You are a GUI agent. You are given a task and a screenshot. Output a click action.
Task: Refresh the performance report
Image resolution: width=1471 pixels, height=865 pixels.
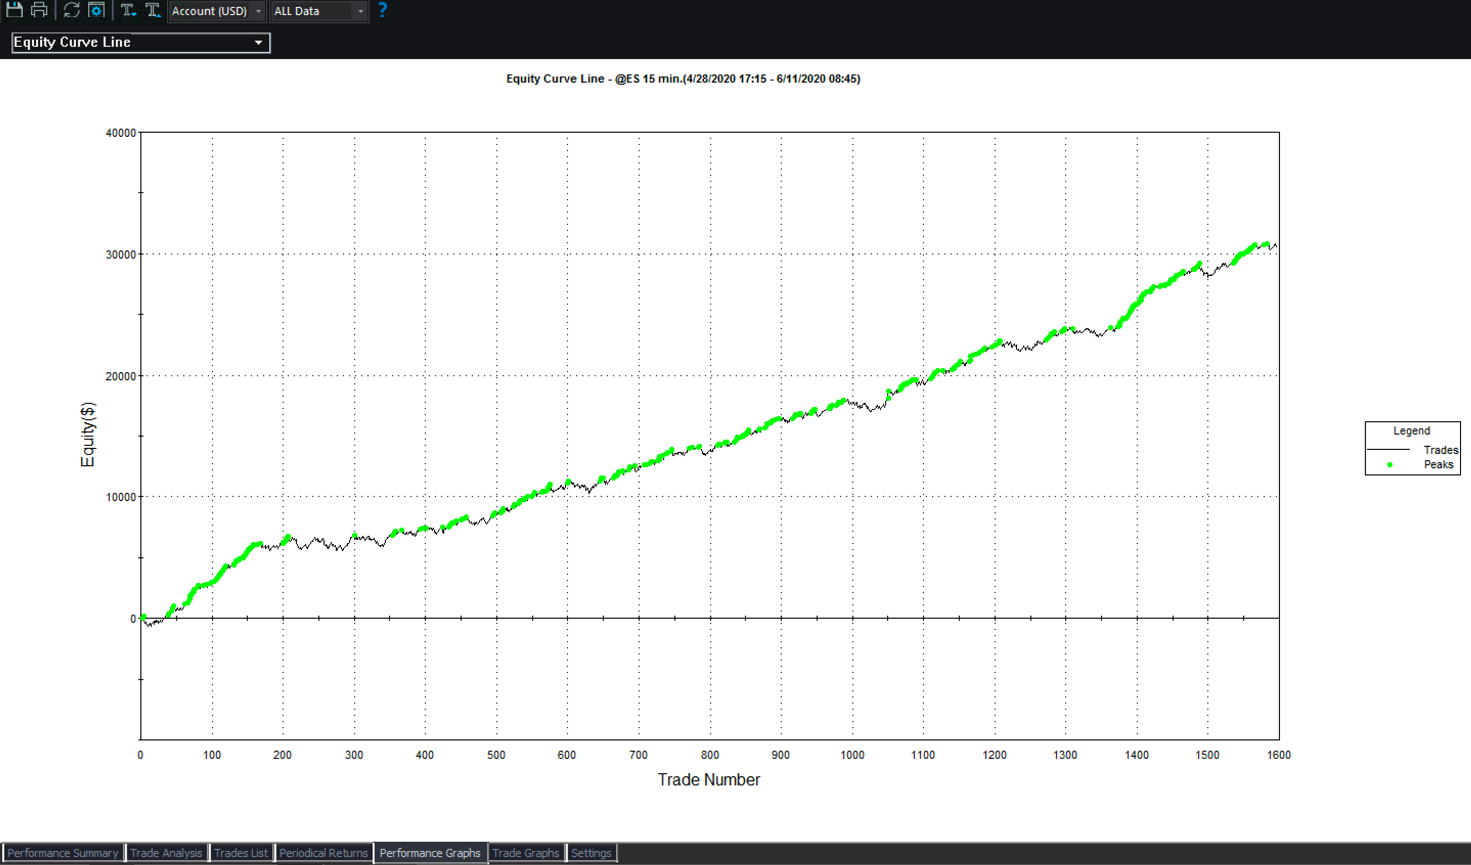click(71, 10)
